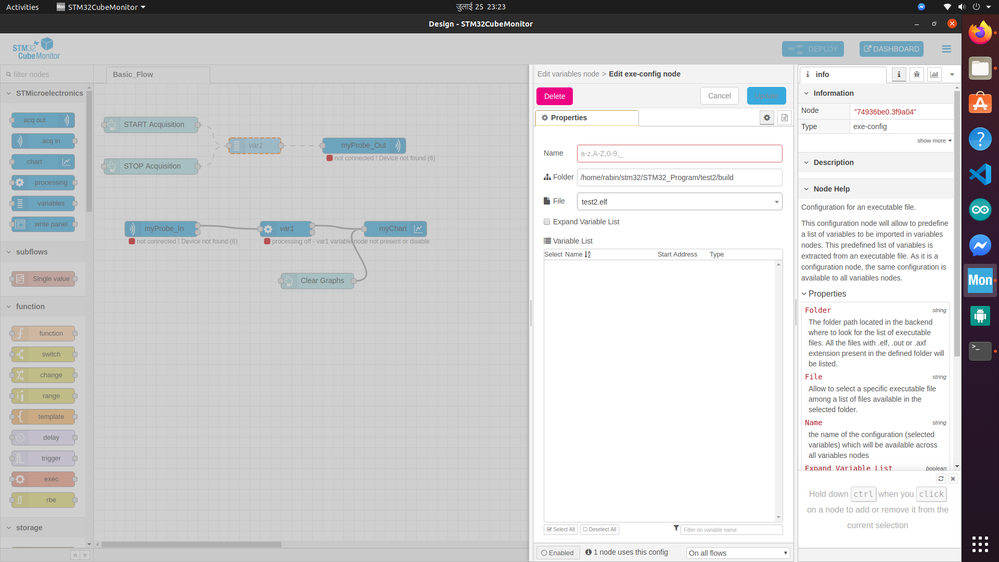This screenshot has width=999, height=562.
Task: Expand 'show more' in Information section
Action: tap(934, 141)
